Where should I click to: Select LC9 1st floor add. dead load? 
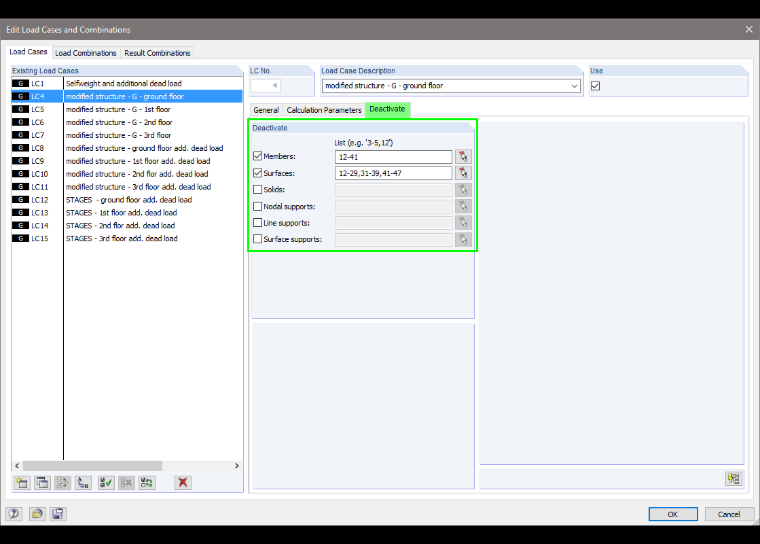pyautogui.click(x=127, y=161)
